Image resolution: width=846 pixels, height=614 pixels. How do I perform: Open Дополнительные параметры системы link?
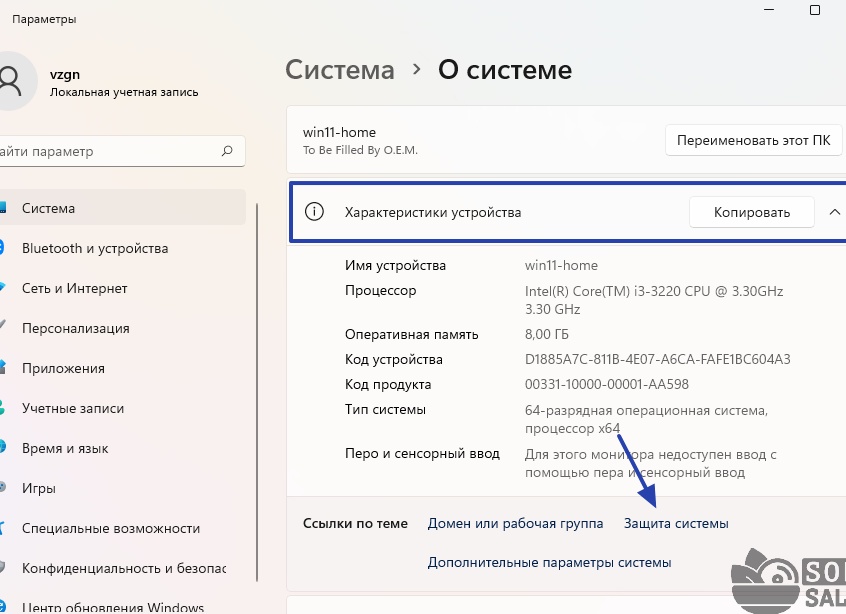tap(549, 562)
